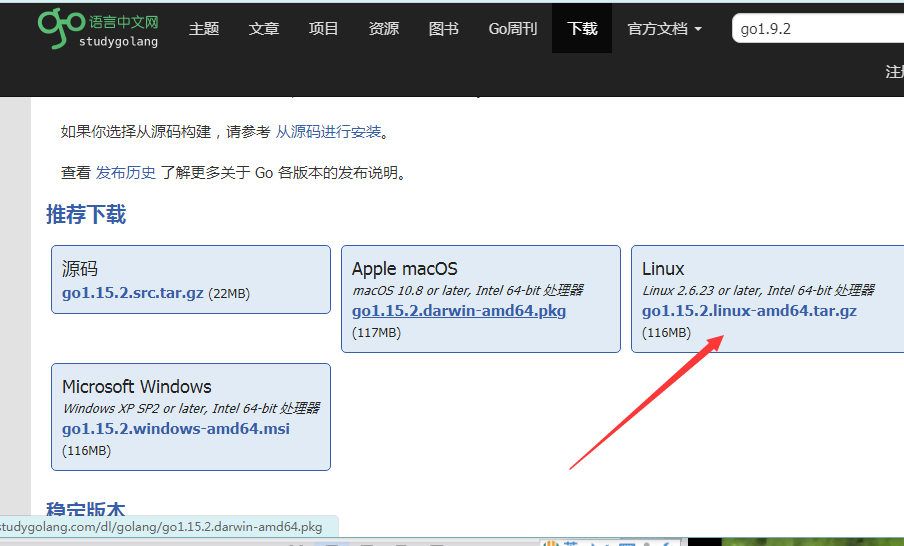Click the 推荐下载 heading

[86, 214]
